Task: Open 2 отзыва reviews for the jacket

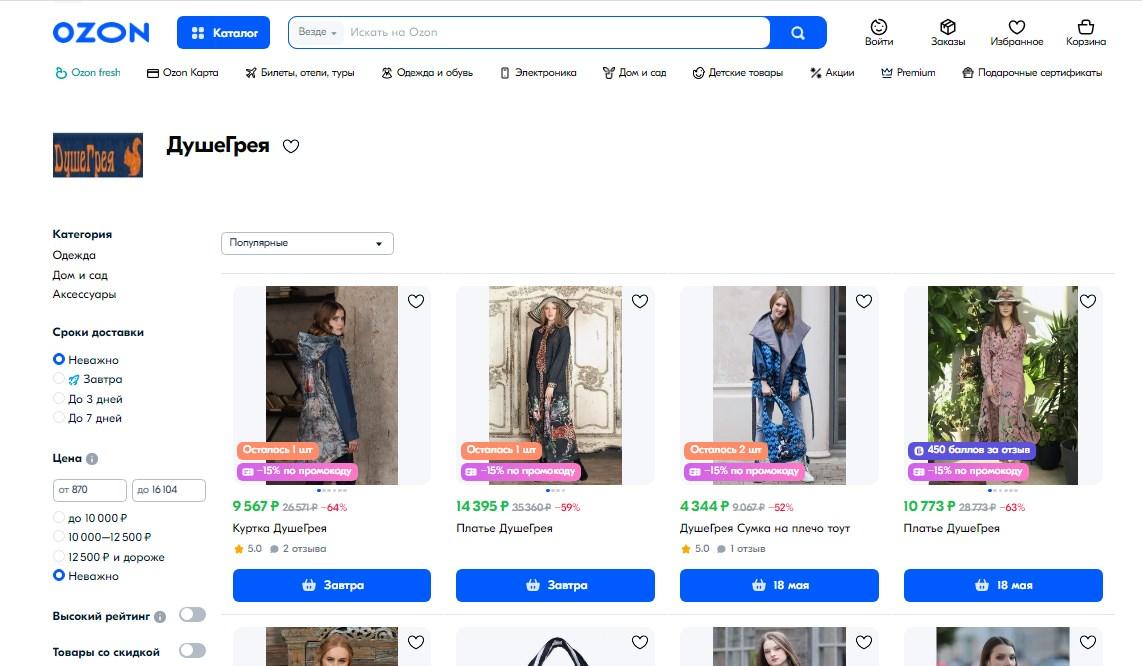Action: tap(299, 549)
